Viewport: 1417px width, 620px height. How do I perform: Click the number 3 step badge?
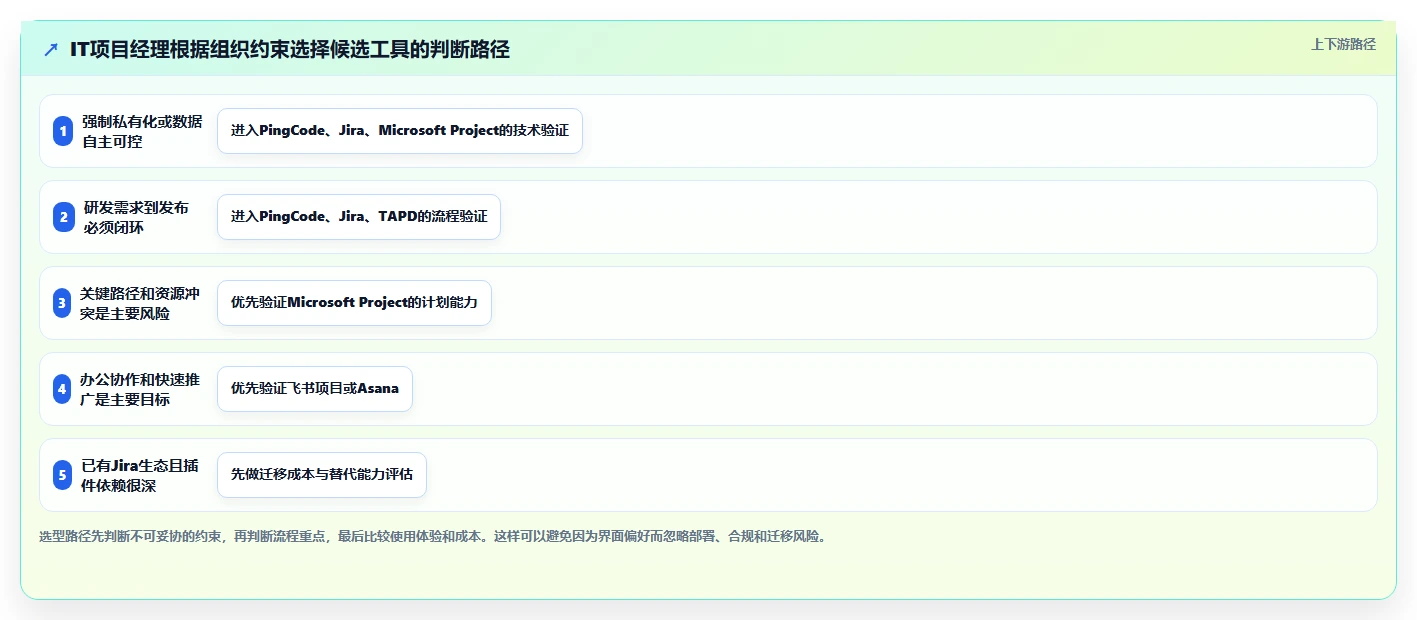[x=62, y=303]
